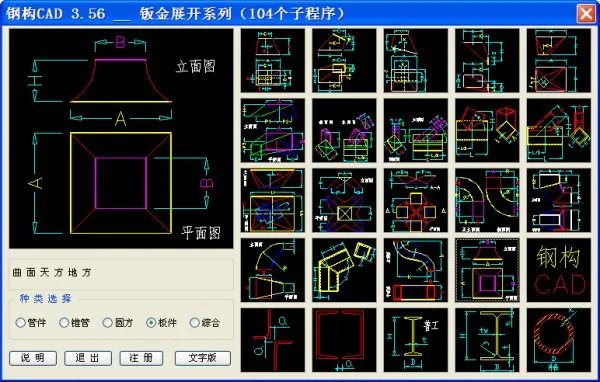Choose the red X with four yellow squares thumbnail
Screen dimensions: 600x382
tap(416, 201)
